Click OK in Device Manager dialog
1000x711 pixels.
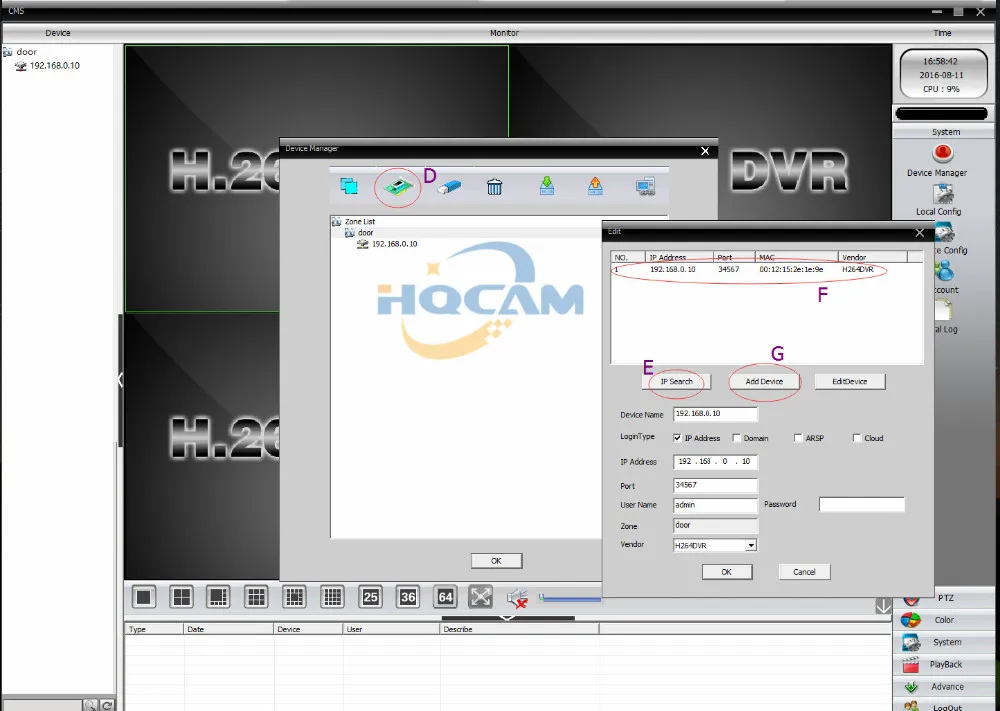click(496, 561)
